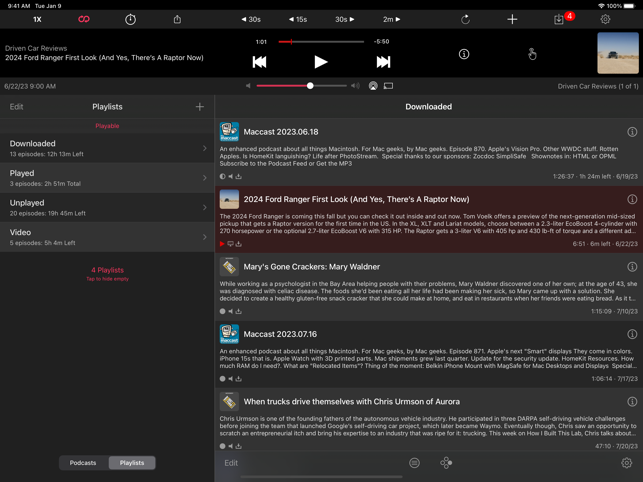The height and width of the screenshot is (482, 643).
Task: Open the list options menu icon
Action: 414,463
